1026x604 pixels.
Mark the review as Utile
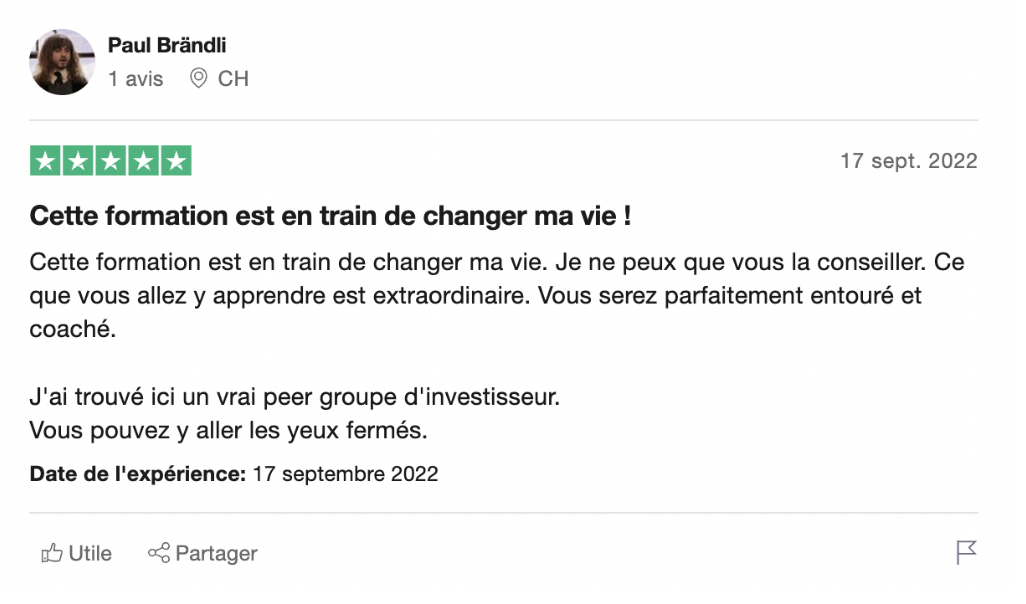(x=77, y=553)
